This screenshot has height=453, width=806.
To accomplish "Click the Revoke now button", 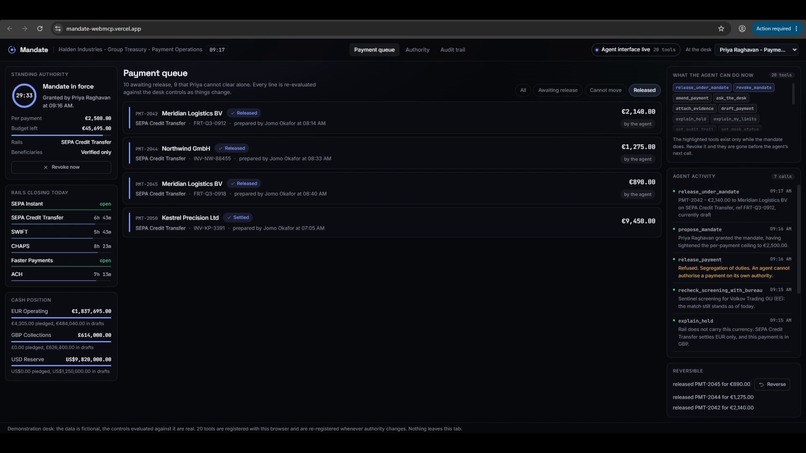I will [x=61, y=167].
